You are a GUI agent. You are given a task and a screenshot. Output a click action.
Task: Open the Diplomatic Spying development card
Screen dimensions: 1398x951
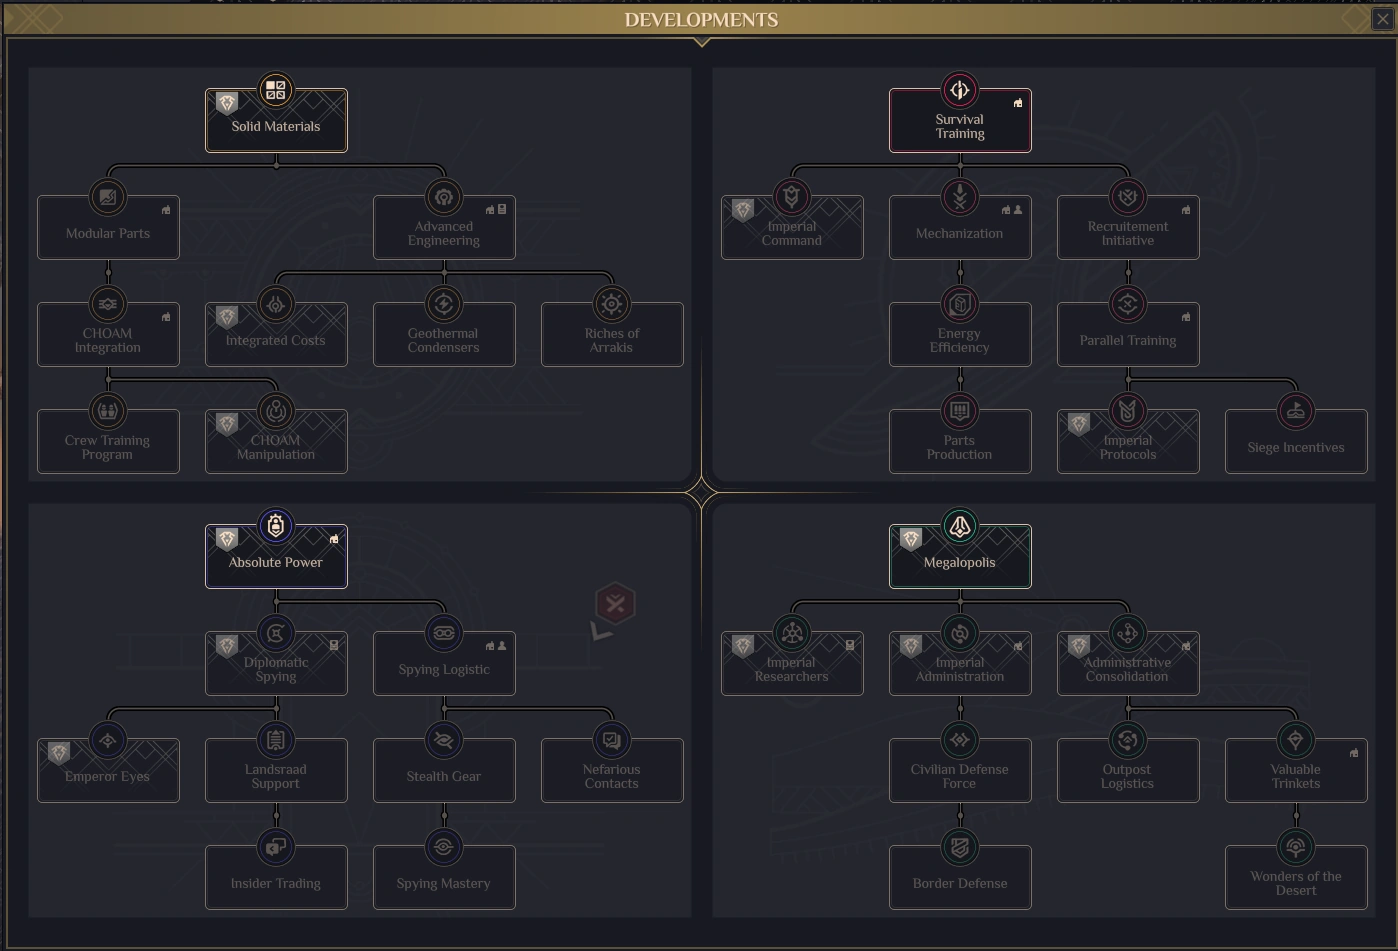[x=276, y=663]
